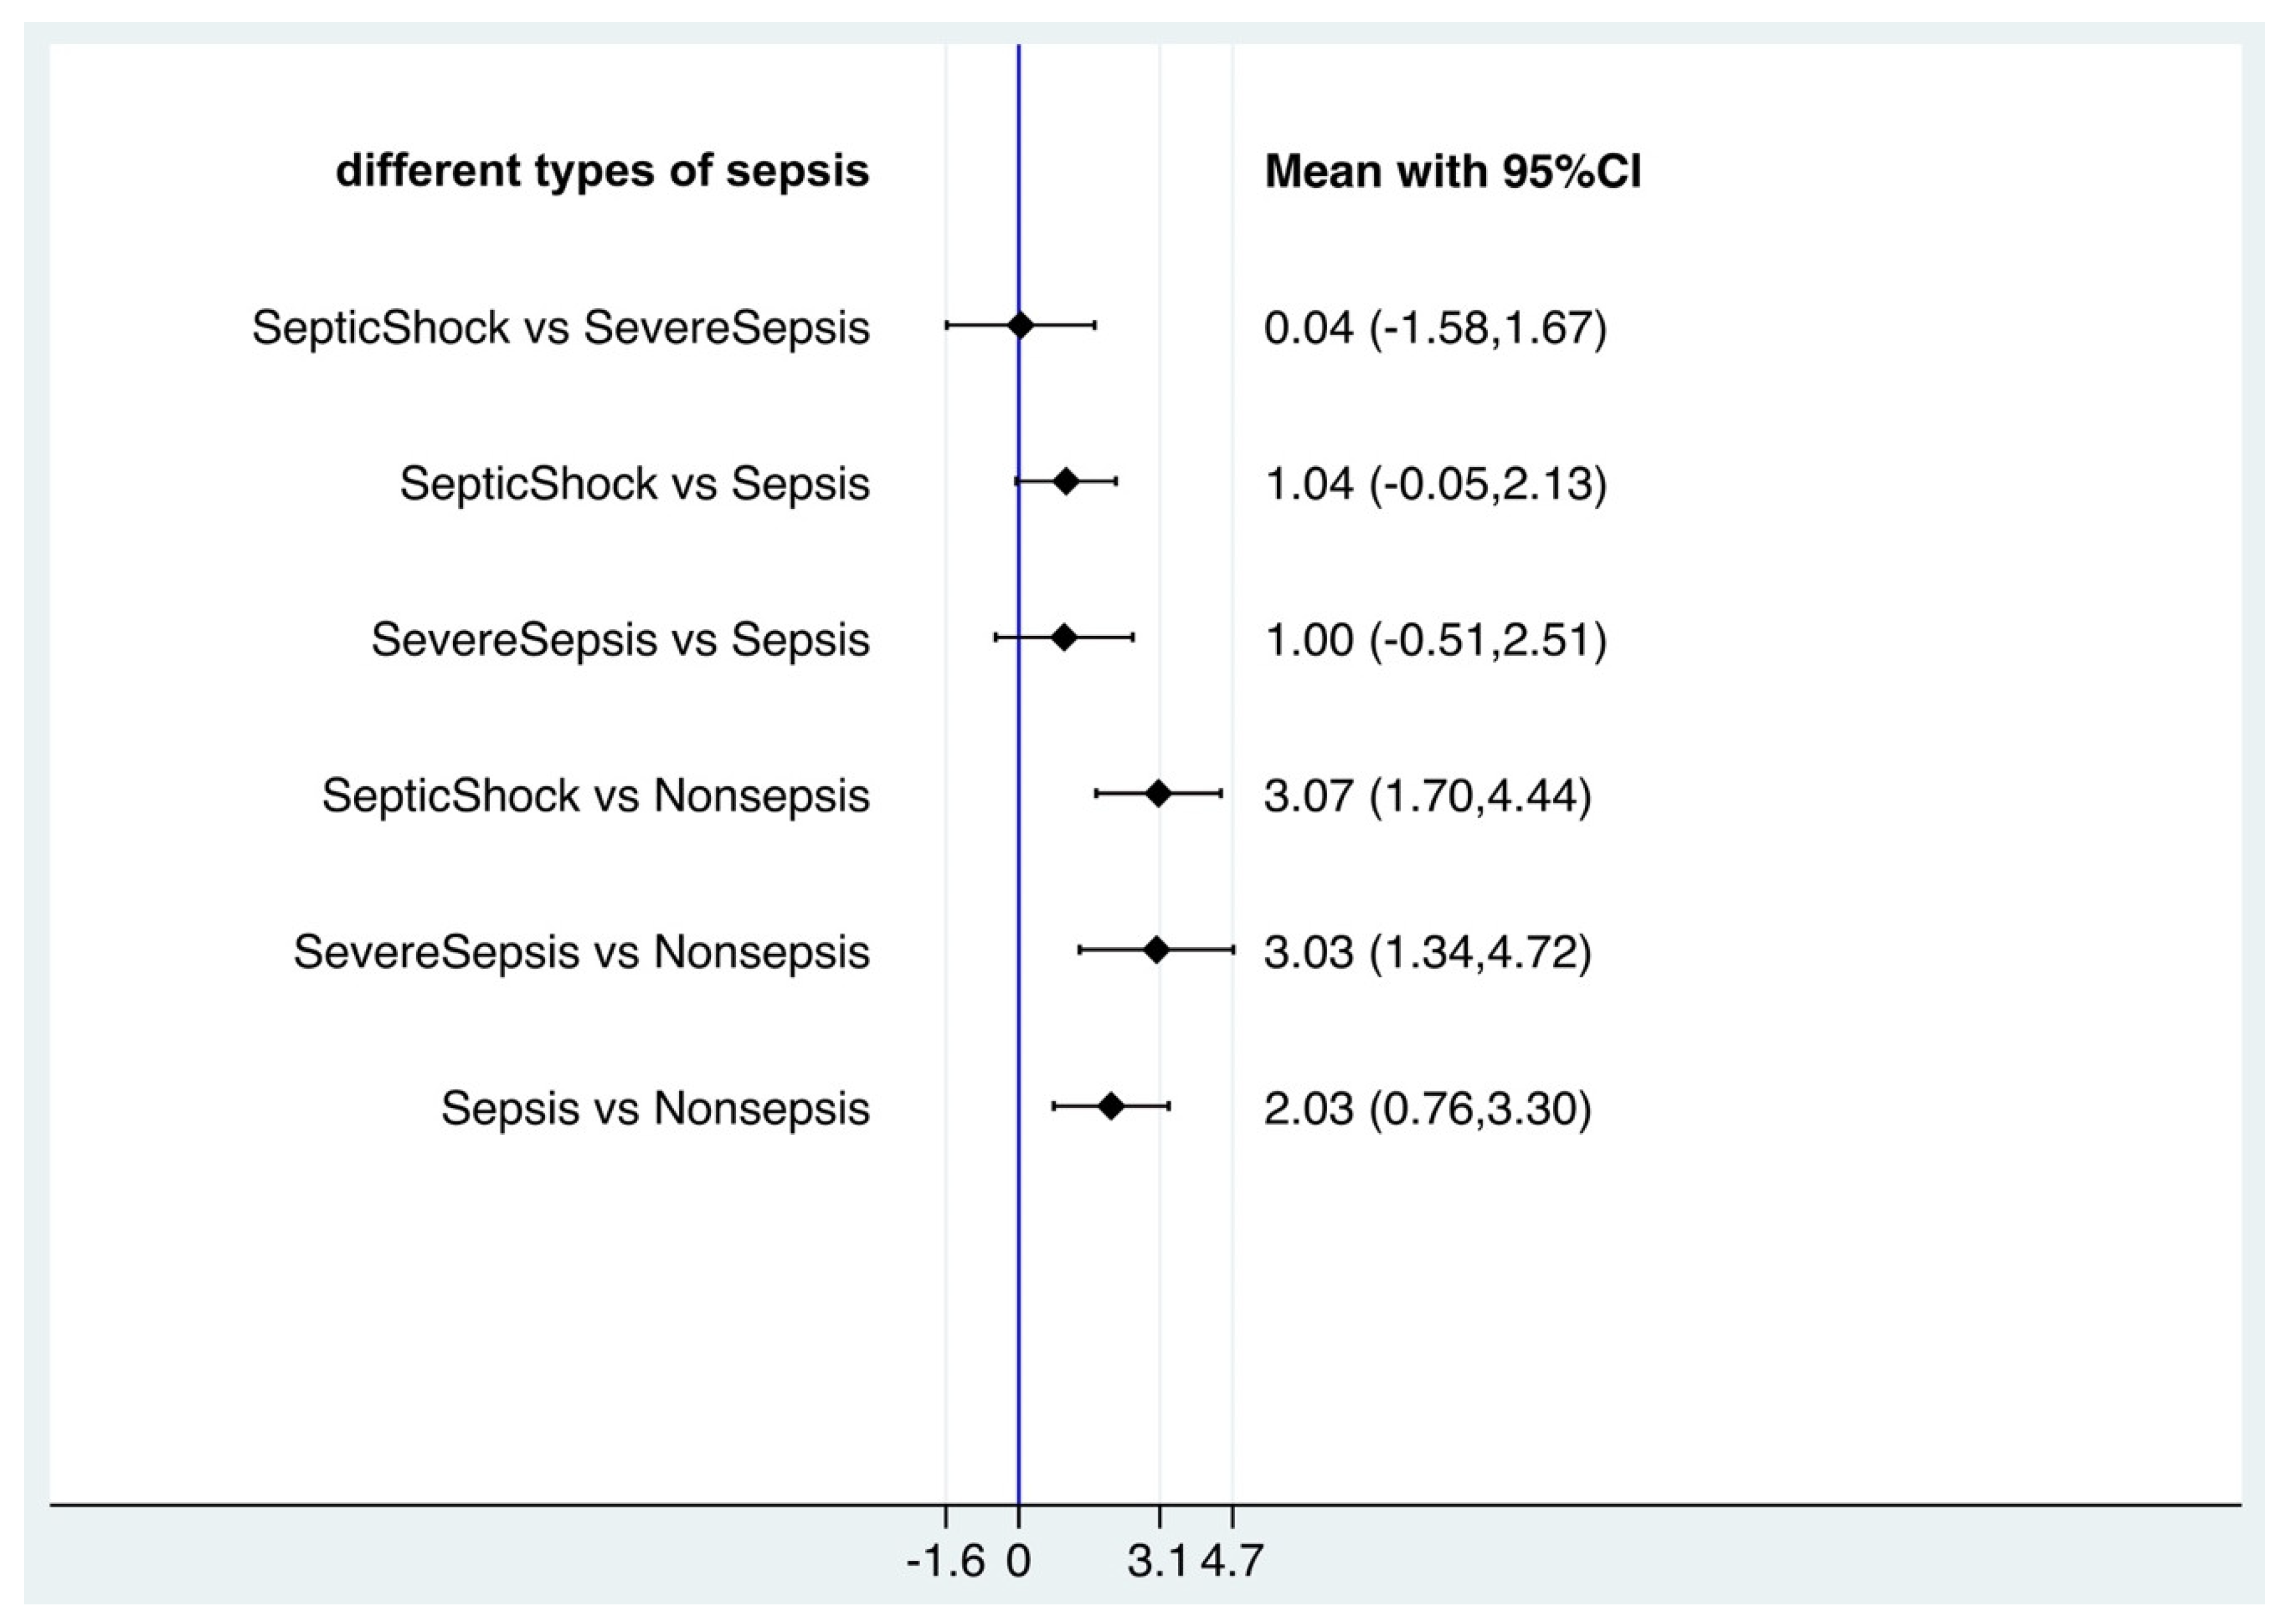
Task: Click the diamond marker for SepticShock vs Sepsis
Action: tap(1066, 481)
